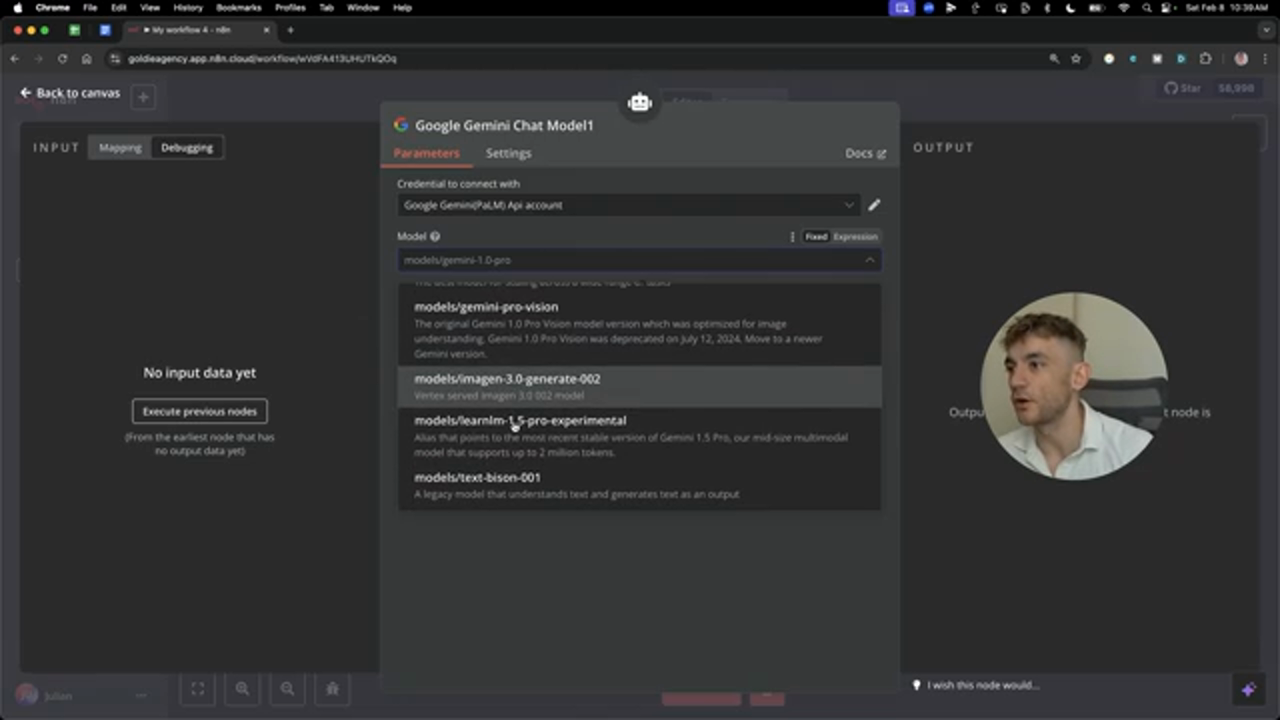Select Fixed mode for Model
This screenshot has height=720, width=1280.
point(816,237)
